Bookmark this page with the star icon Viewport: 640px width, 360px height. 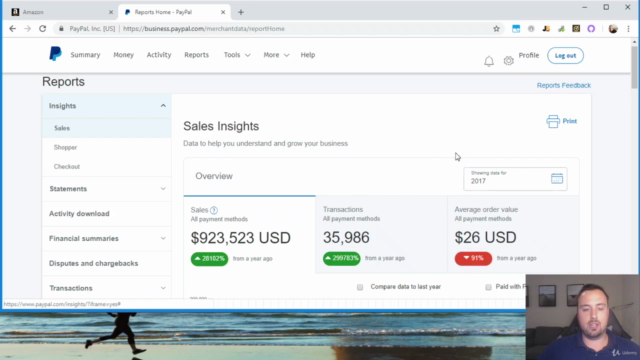click(496, 29)
